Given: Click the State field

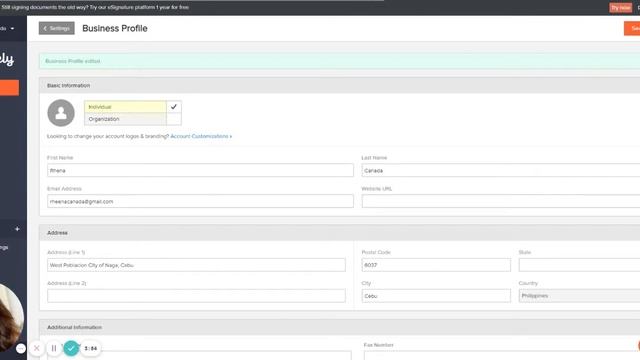Looking at the screenshot, I should (x=579, y=265).
